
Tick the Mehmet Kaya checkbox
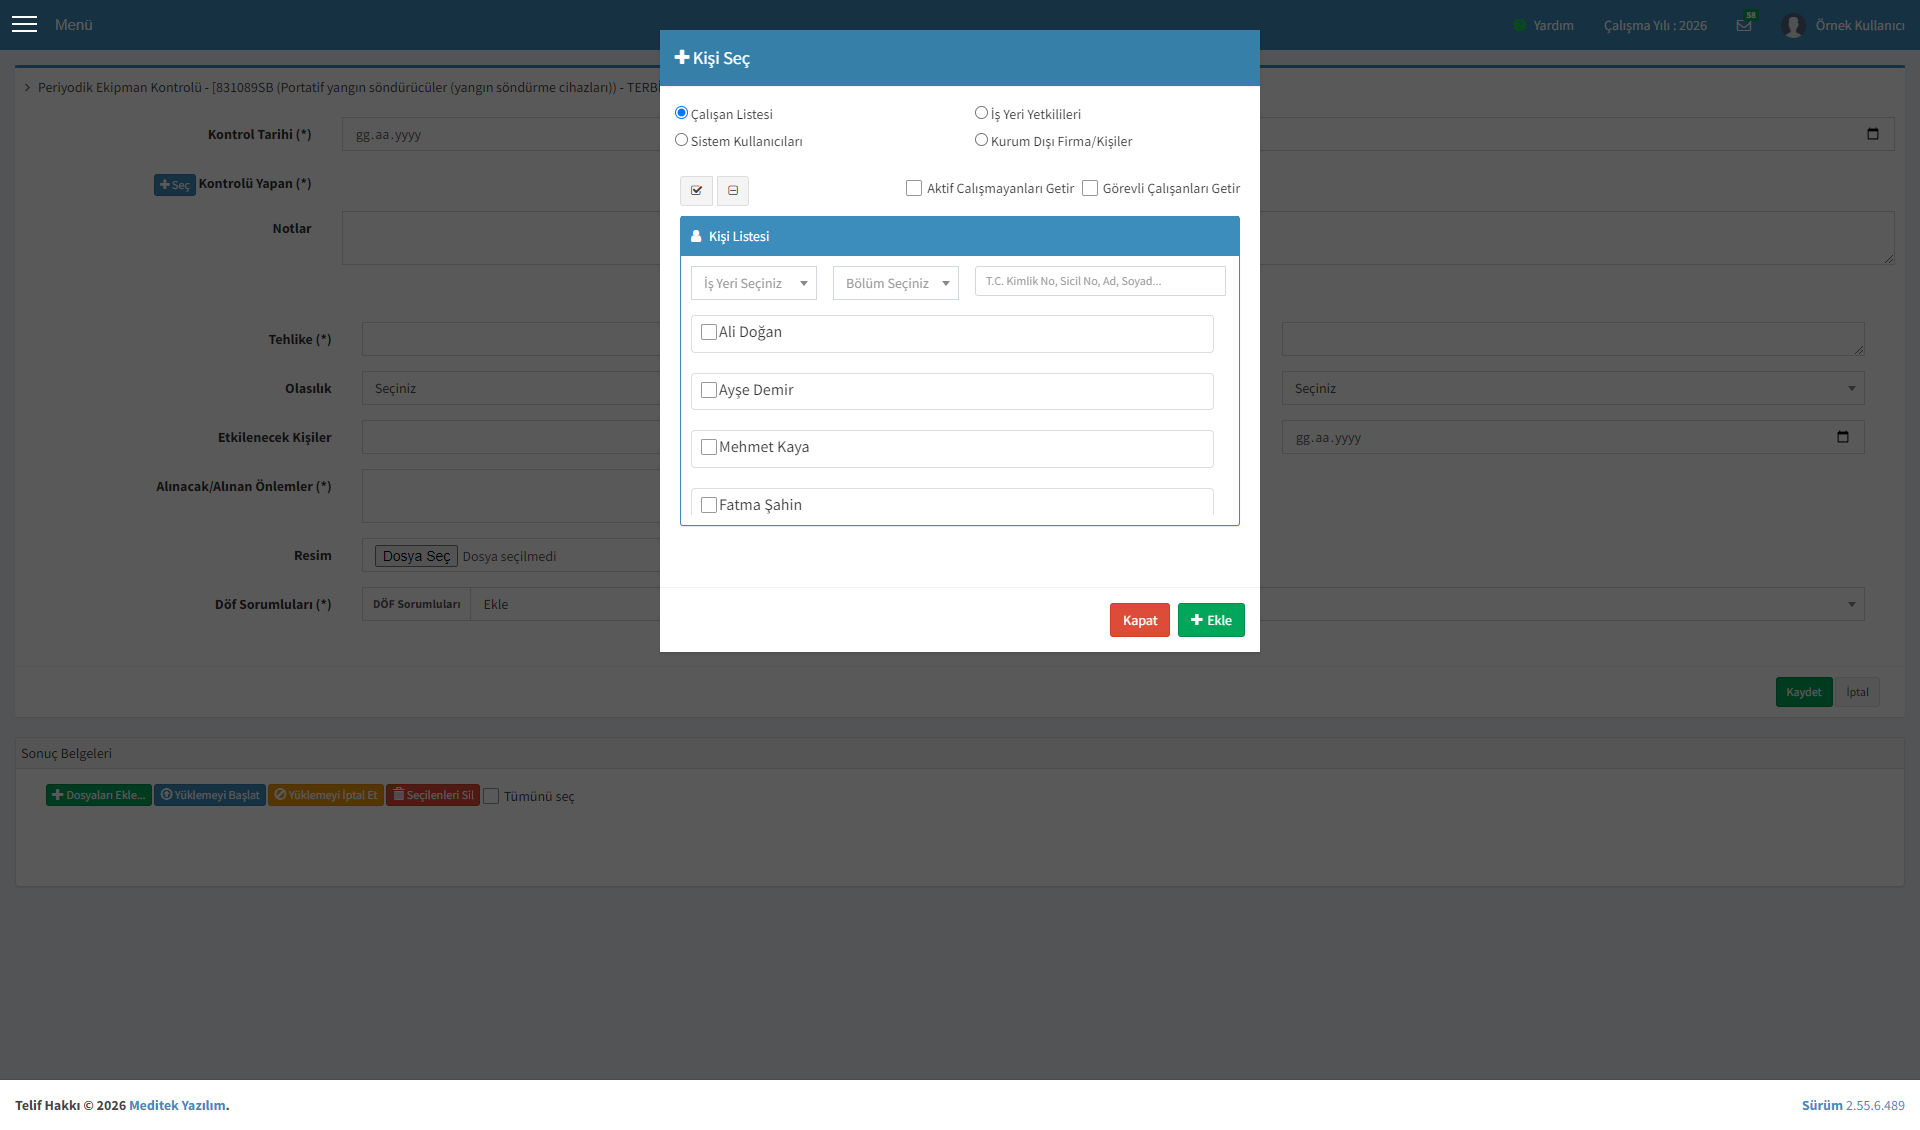[x=709, y=447]
